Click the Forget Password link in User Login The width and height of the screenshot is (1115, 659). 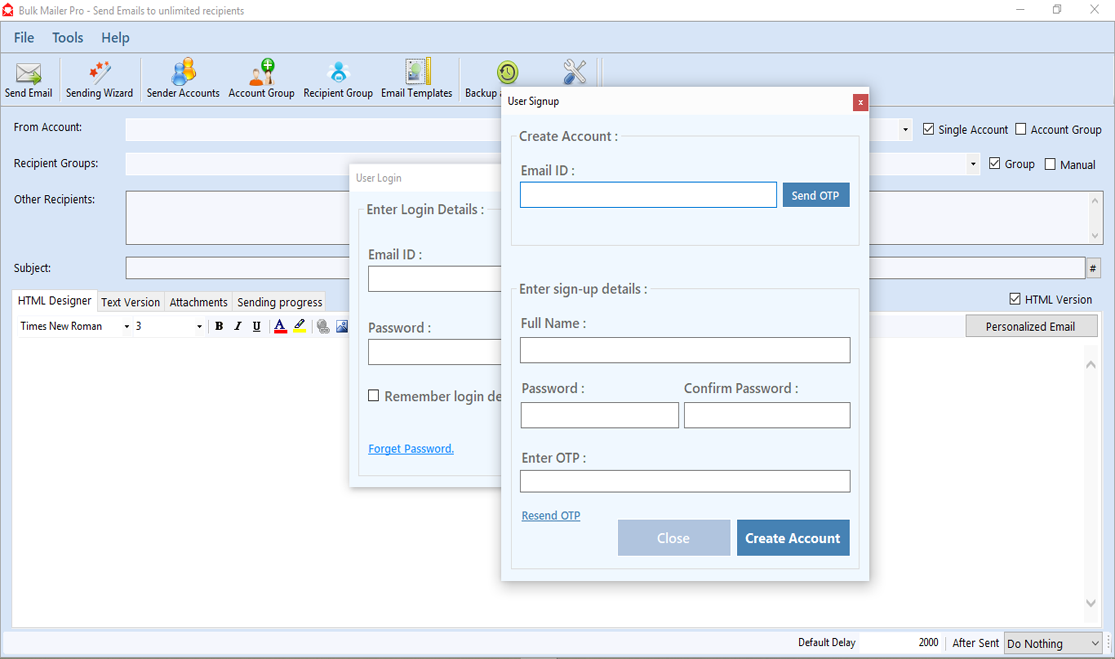[x=411, y=449]
